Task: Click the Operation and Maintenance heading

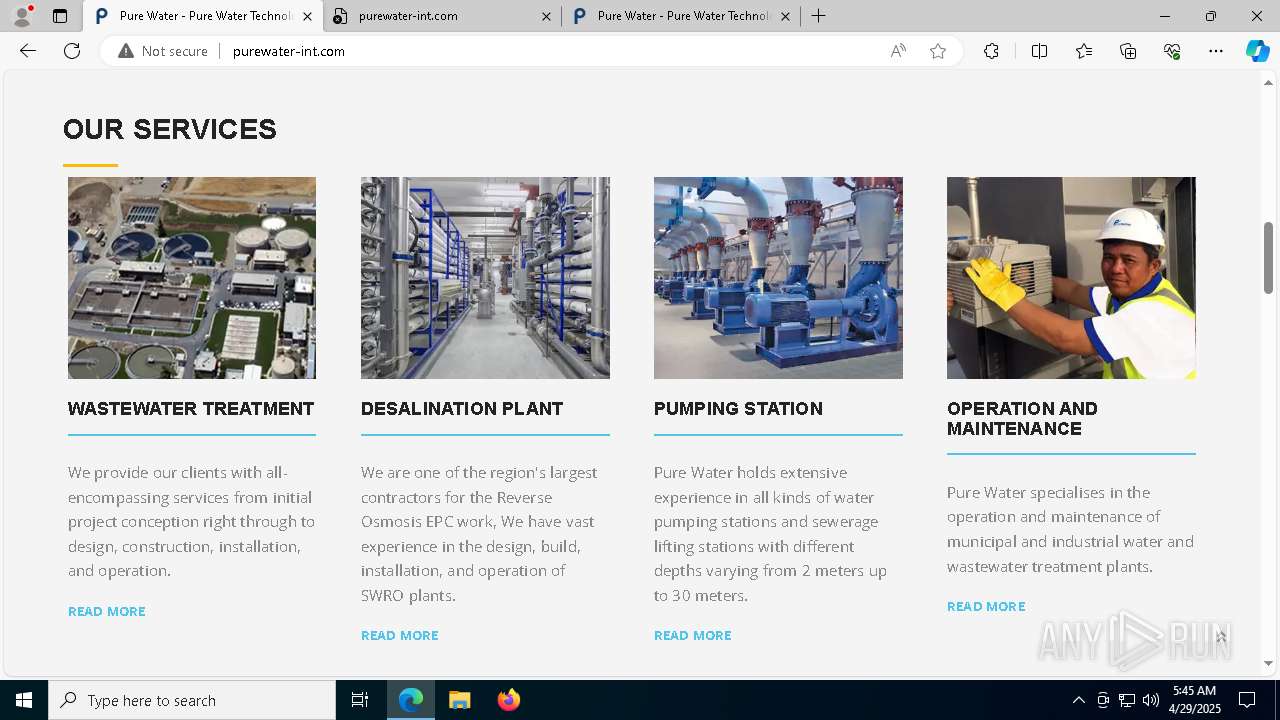Action: (x=1022, y=419)
